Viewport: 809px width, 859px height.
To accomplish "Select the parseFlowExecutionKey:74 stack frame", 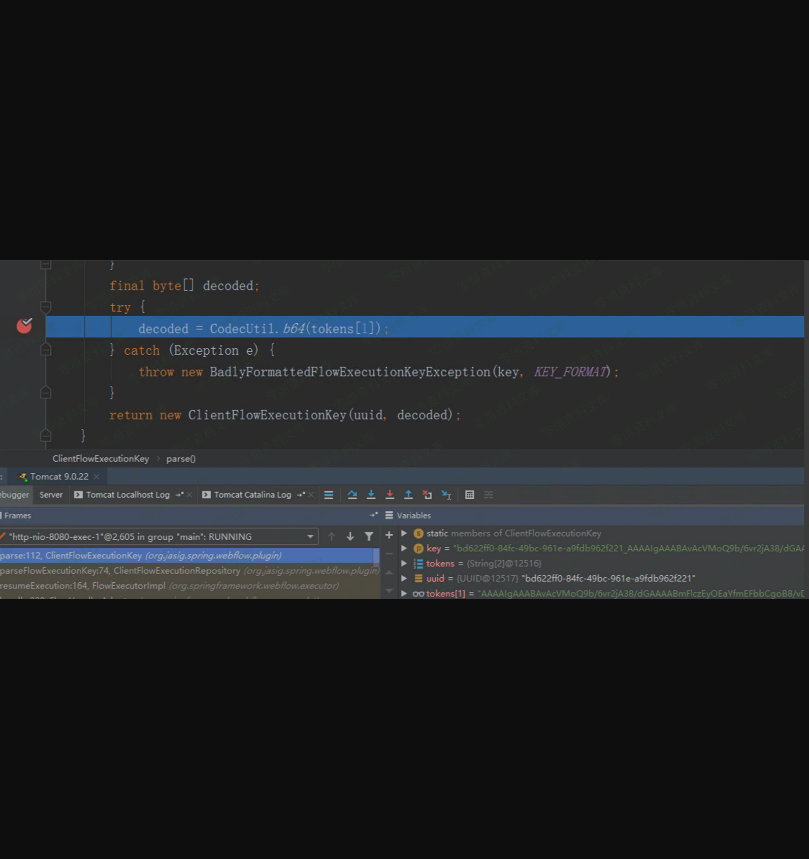I will click(150, 570).
